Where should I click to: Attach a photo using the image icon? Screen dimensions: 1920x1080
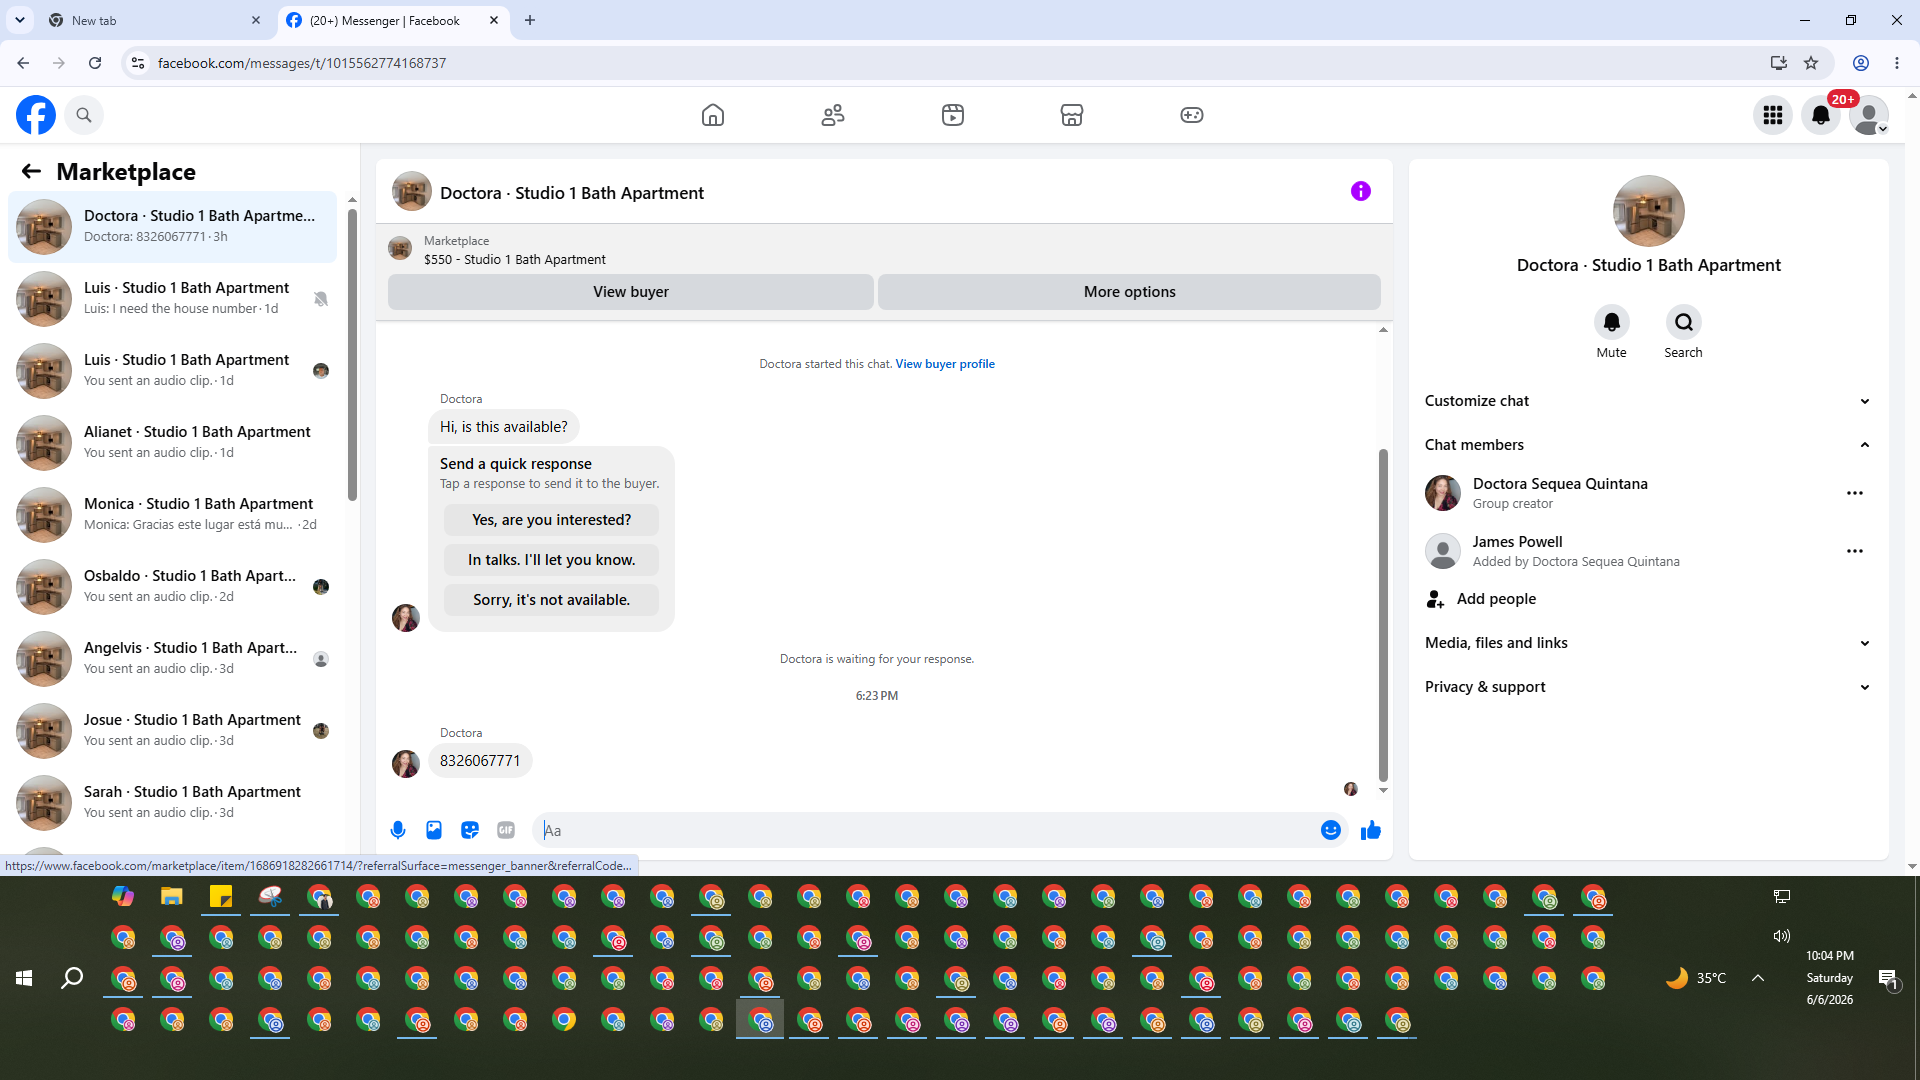(x=434, y=830)
